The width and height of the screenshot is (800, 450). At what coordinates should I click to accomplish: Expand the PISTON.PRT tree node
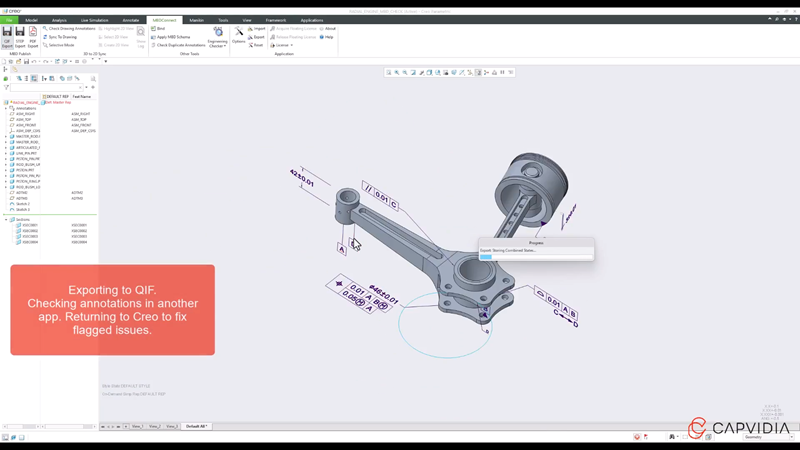(x=6, y=170)
